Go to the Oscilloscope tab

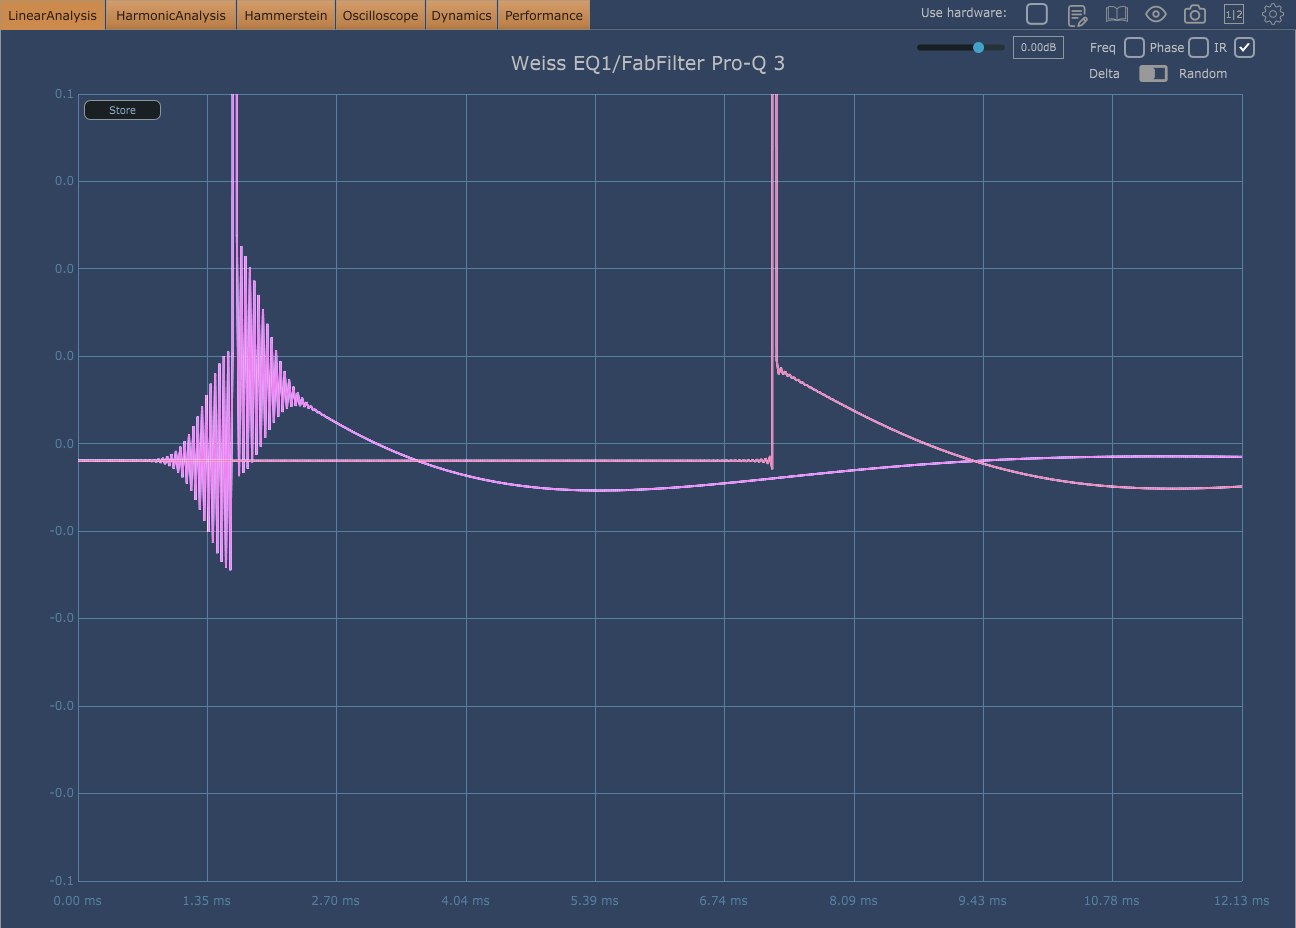380,15
